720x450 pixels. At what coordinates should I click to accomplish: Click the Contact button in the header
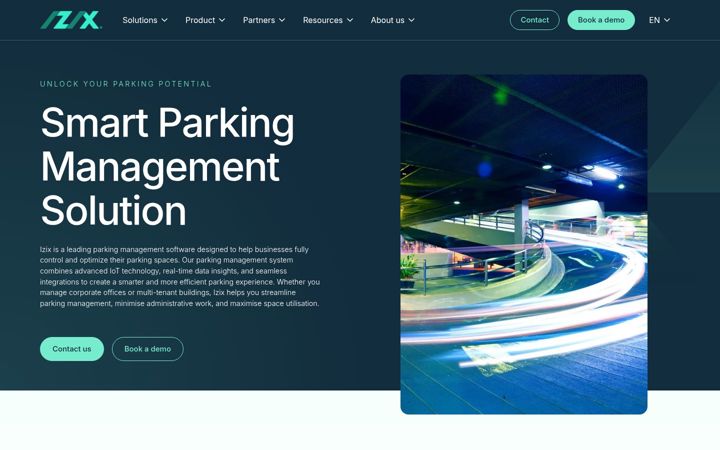click(x=534, y=20)
